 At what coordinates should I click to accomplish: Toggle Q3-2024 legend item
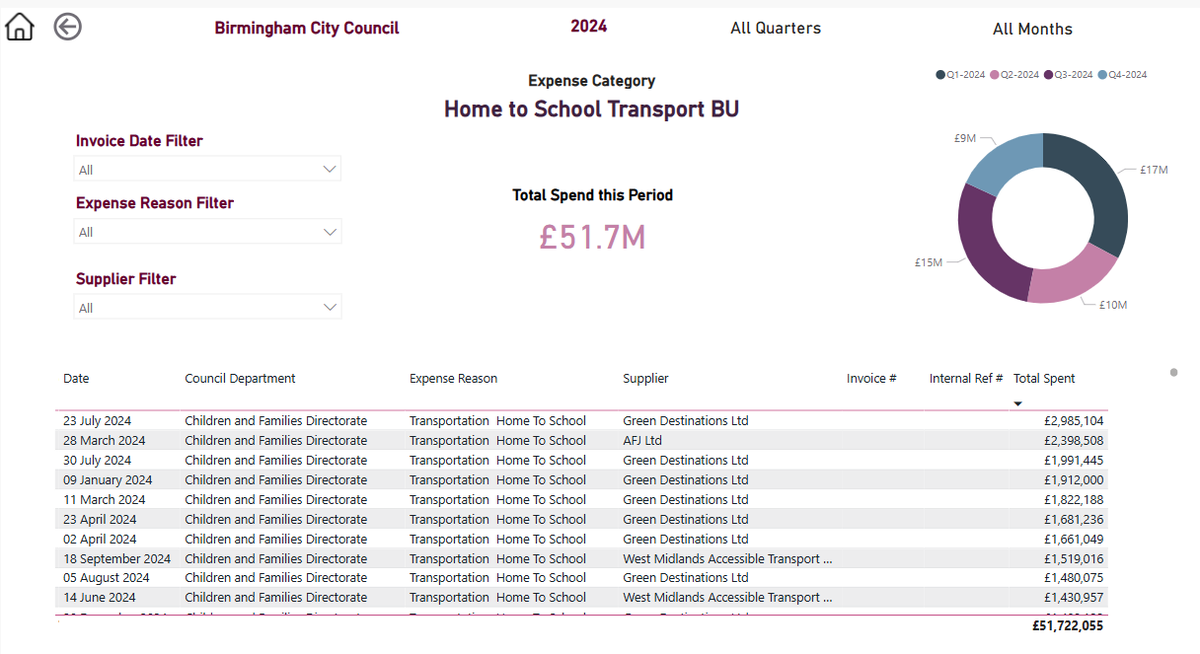pyautogui.click(x=1069, y=75)
